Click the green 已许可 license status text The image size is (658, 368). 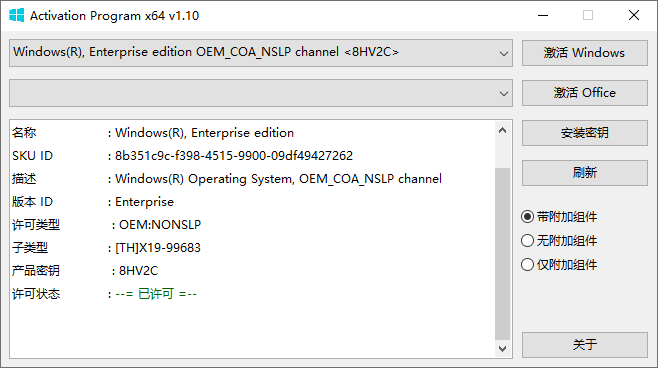pyautogui.click(x=156, y=294)
